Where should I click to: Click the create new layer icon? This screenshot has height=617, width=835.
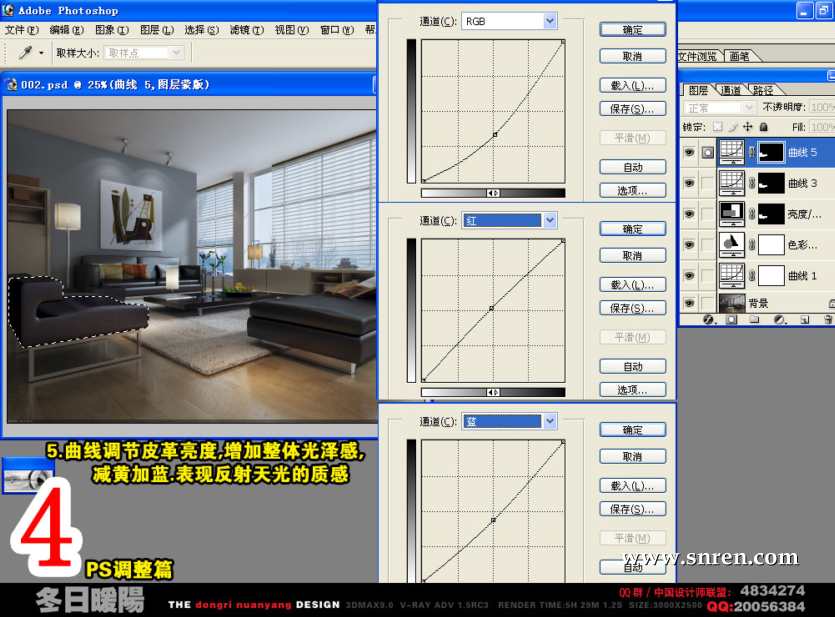point(804,319)
